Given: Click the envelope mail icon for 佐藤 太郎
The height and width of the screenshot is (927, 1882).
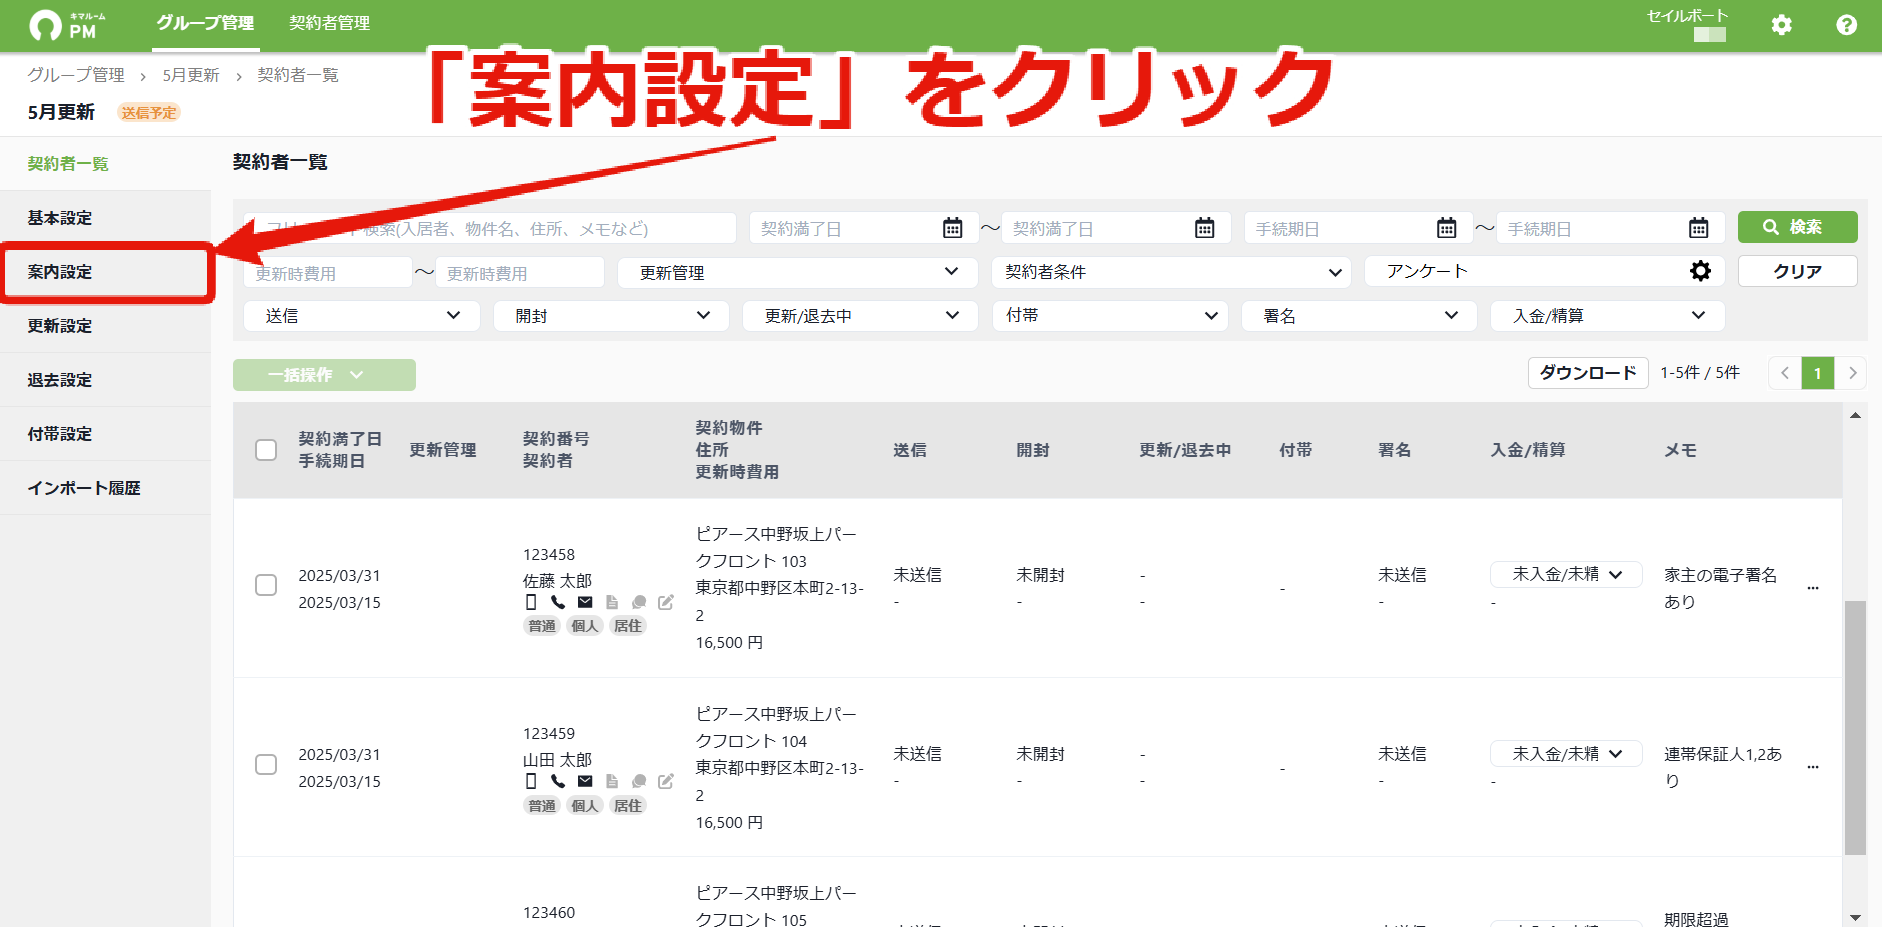Looking at the screenshot, I should tap(585, 602).
